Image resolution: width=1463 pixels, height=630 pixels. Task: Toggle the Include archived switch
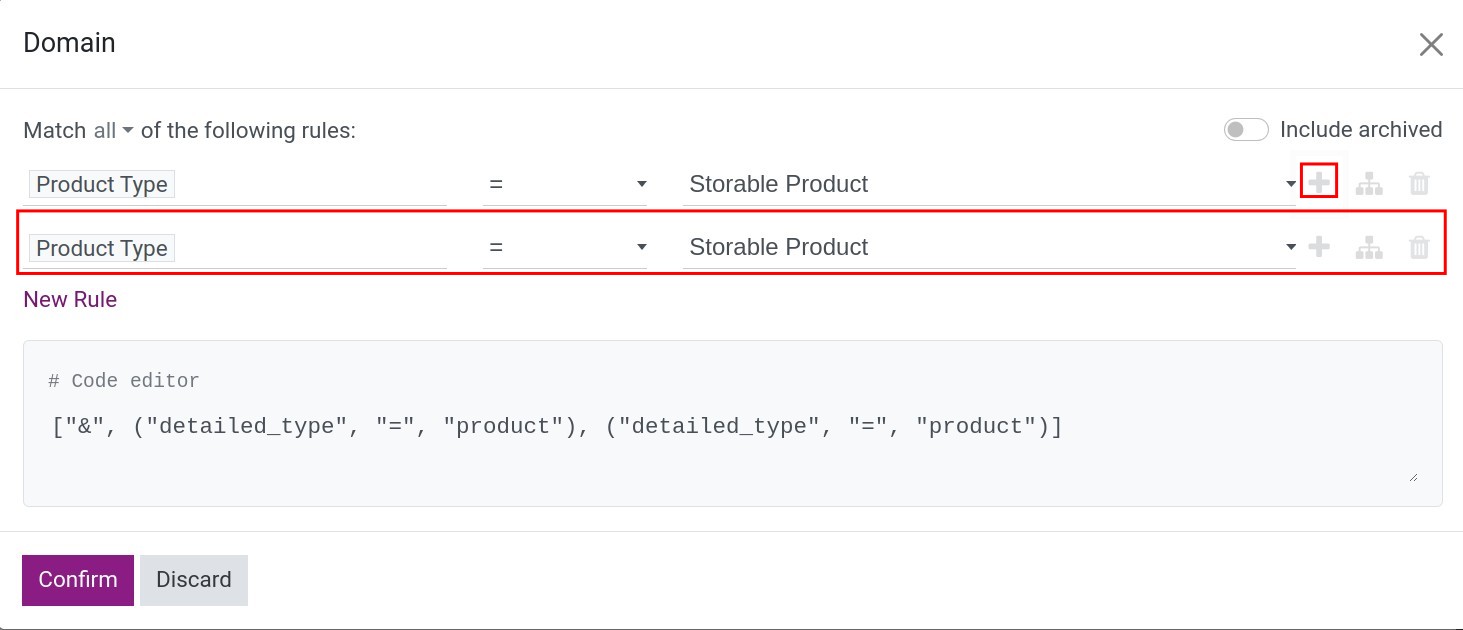pyautogui.click(x=1246, y=130)
